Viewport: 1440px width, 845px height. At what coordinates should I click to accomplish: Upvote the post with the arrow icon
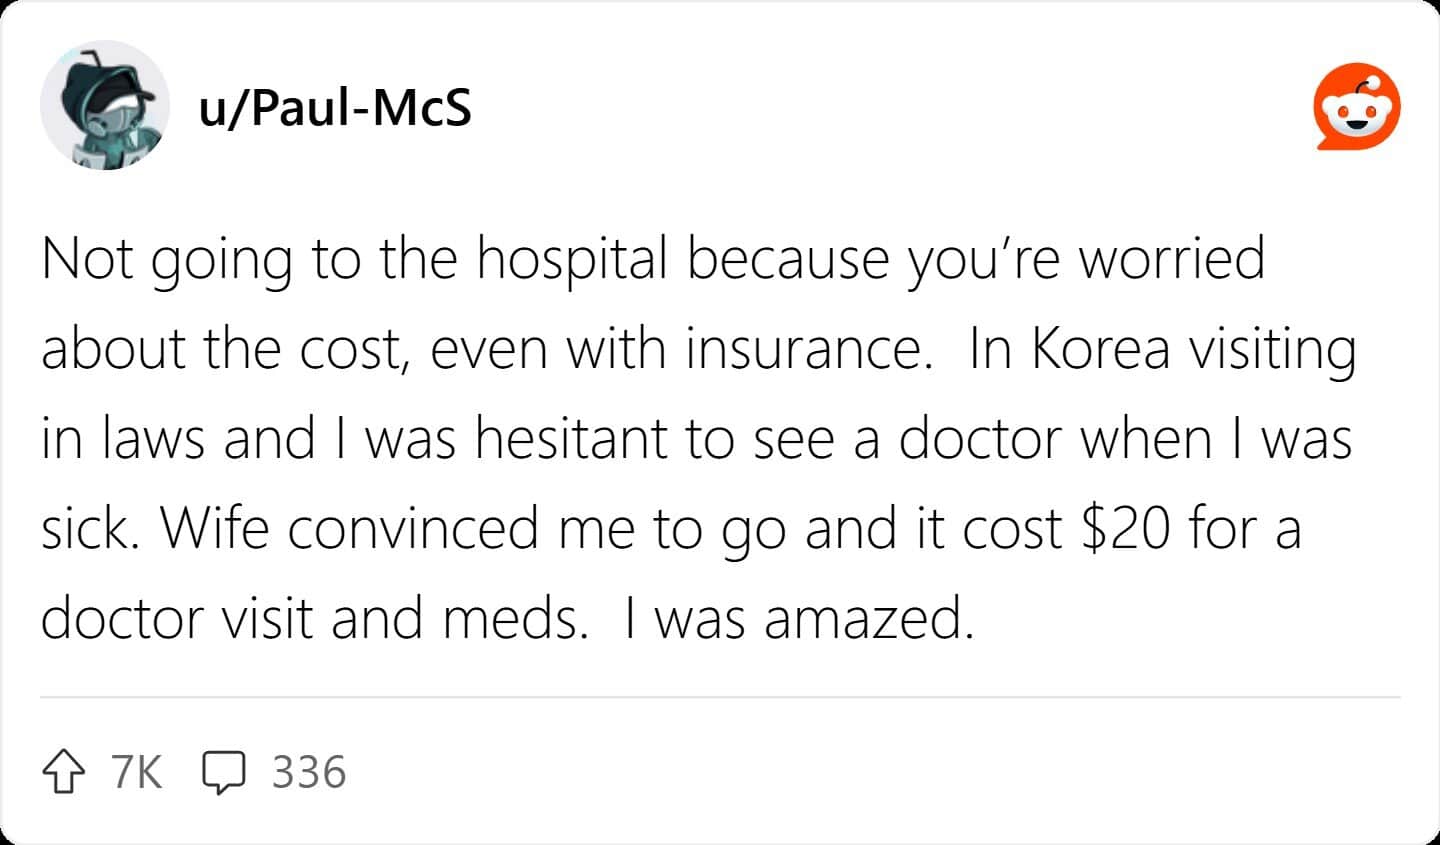point(62,773)
